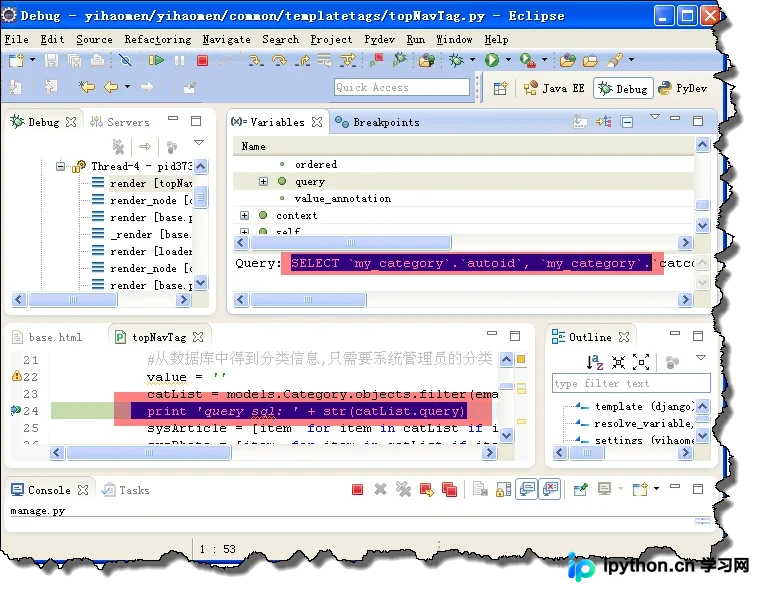758x592 pixels.
Task: Click red Terminate icon in Console toolbar
Action: tap(357, 490)
